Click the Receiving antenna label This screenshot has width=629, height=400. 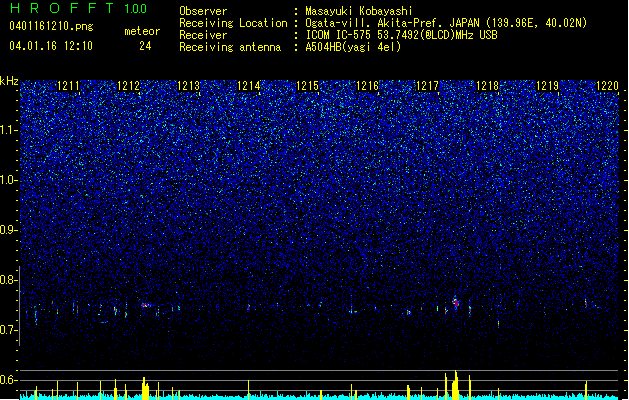[230, 47]
